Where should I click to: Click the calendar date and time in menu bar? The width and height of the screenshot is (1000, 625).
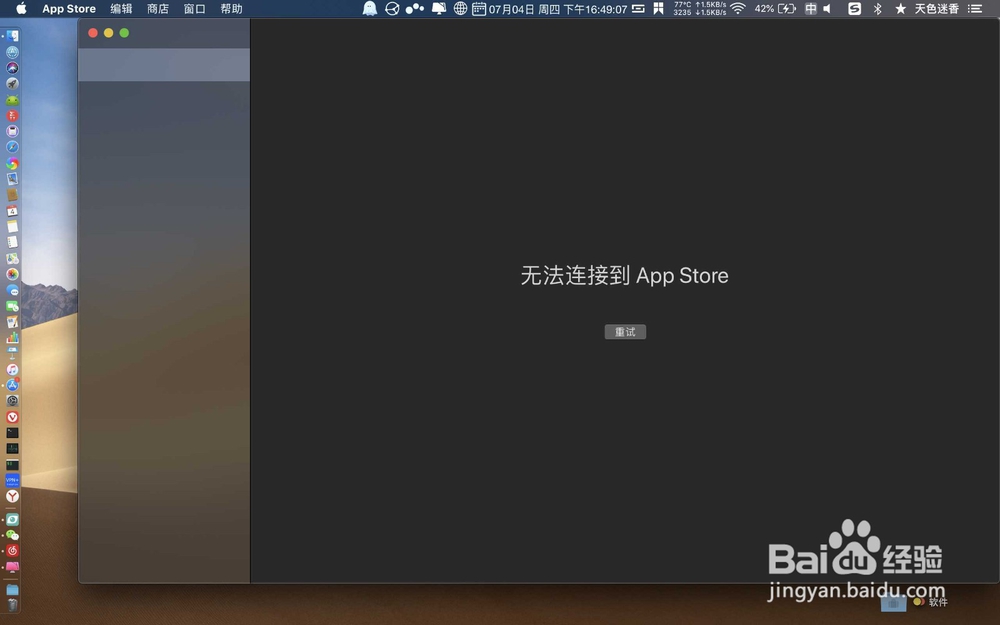(x=550, y=9)
